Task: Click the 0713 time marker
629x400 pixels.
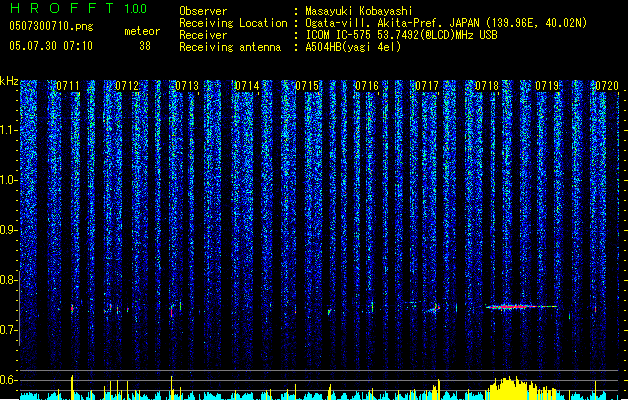Action: click(x=187, y=86)
